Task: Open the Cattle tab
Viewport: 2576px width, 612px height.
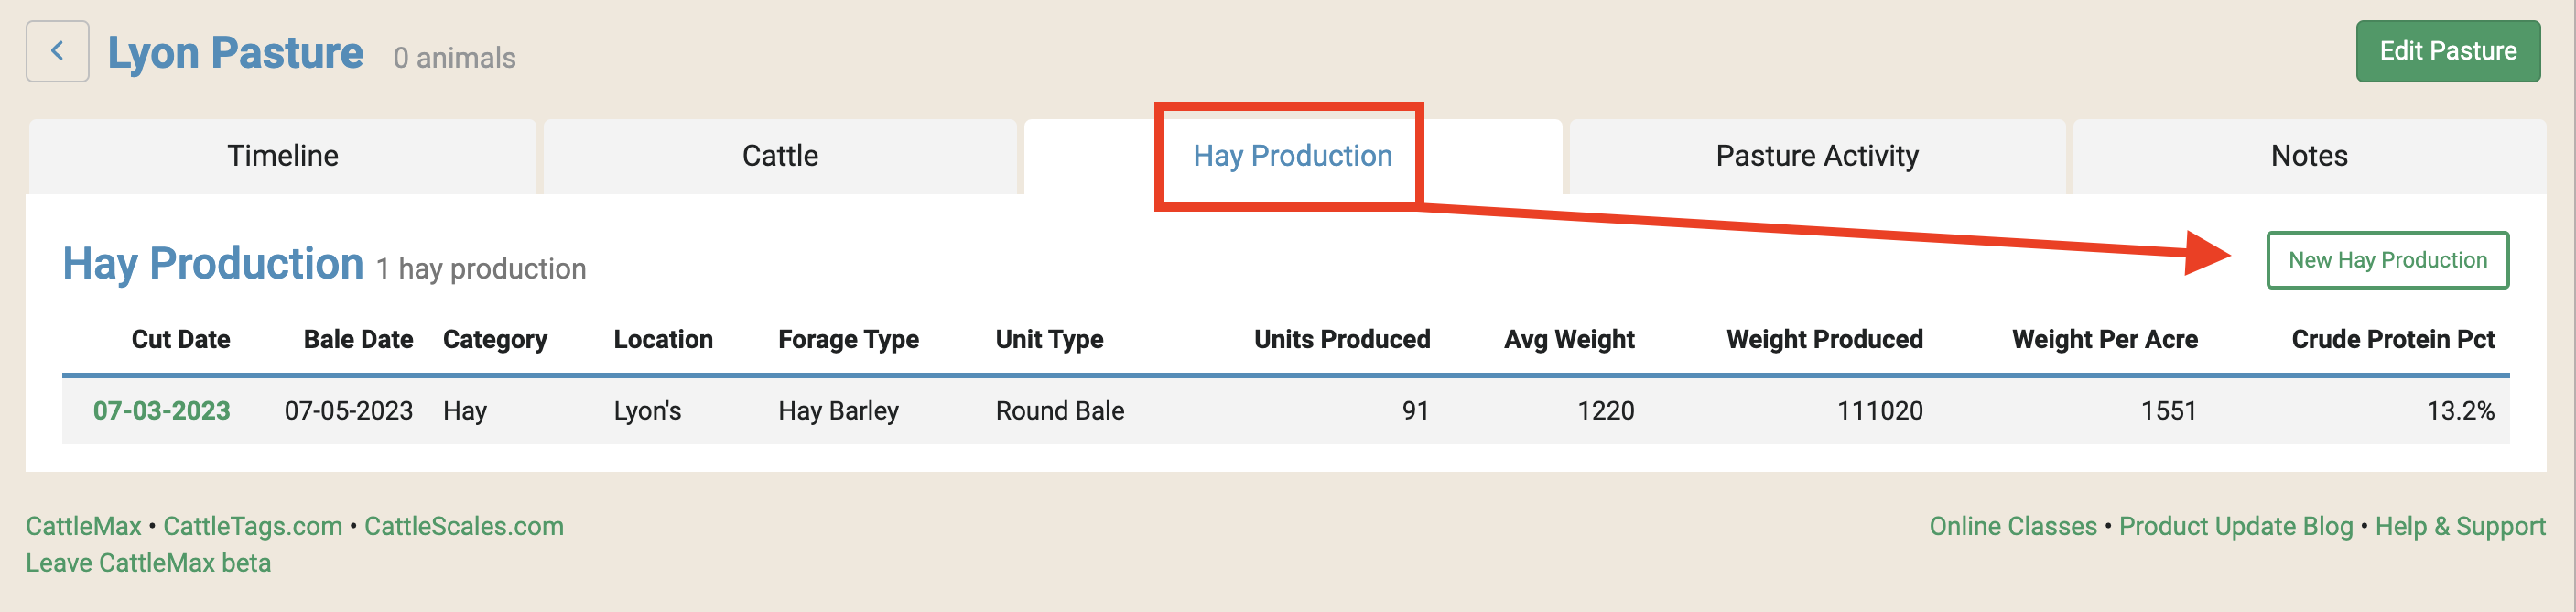Action: 780,155
